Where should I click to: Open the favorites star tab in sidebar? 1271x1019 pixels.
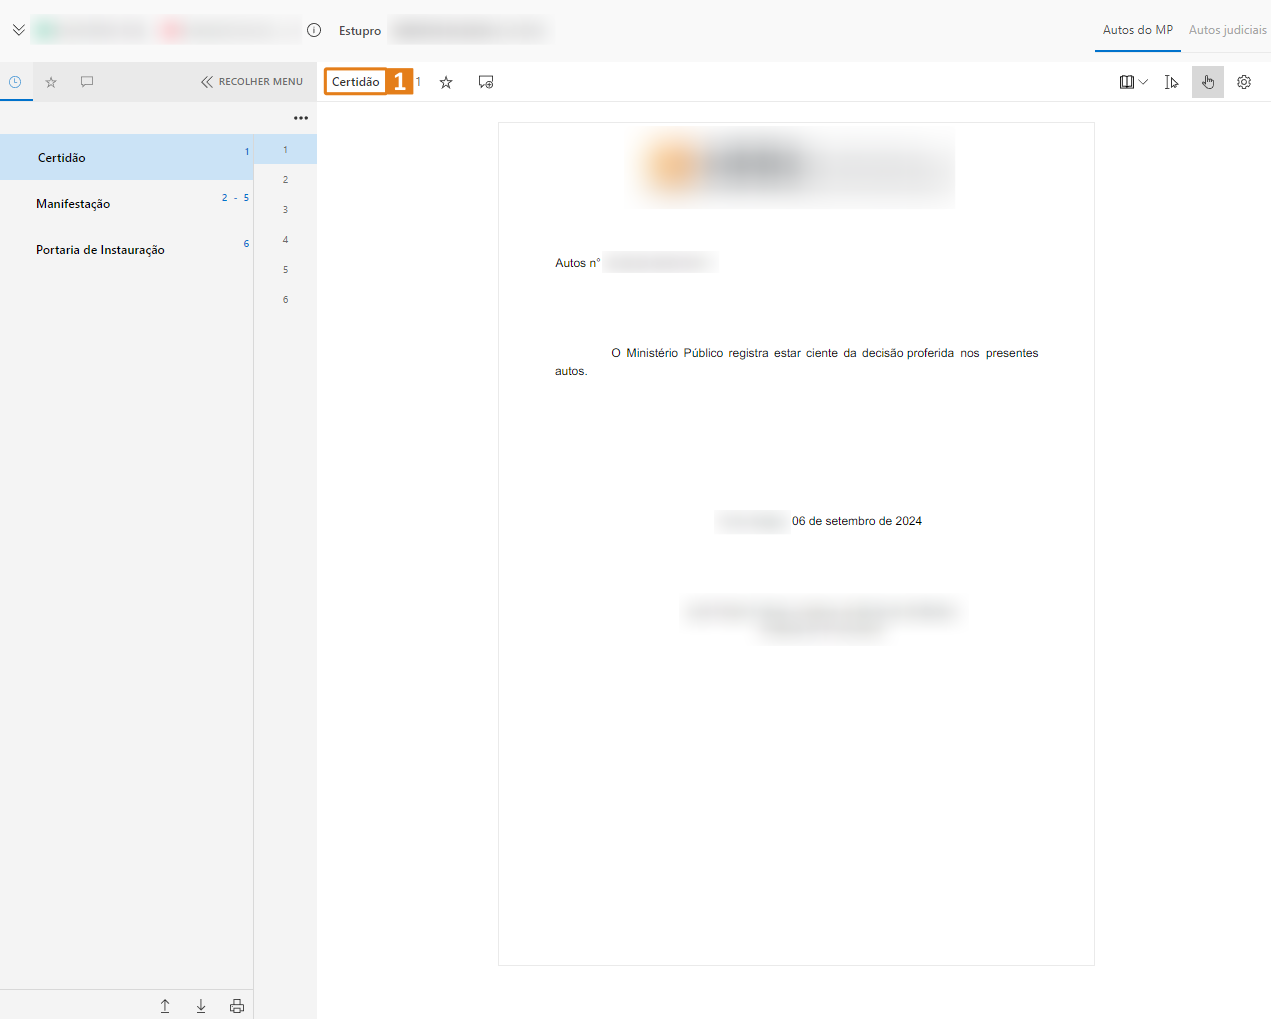point(51,82)
